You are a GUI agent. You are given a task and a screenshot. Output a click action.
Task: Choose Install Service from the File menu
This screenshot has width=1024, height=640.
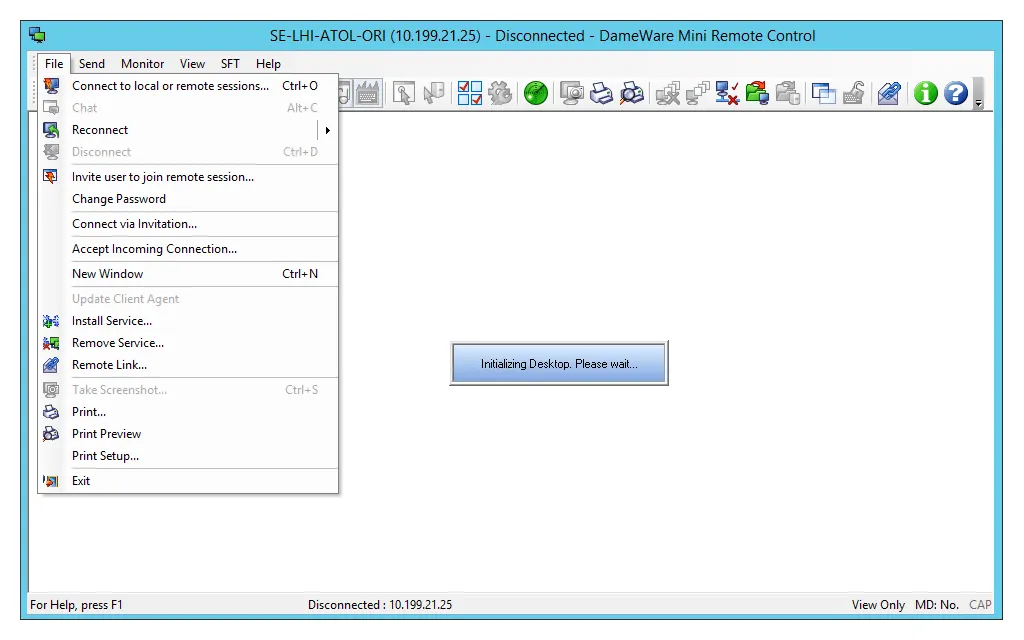coord(110,320)
